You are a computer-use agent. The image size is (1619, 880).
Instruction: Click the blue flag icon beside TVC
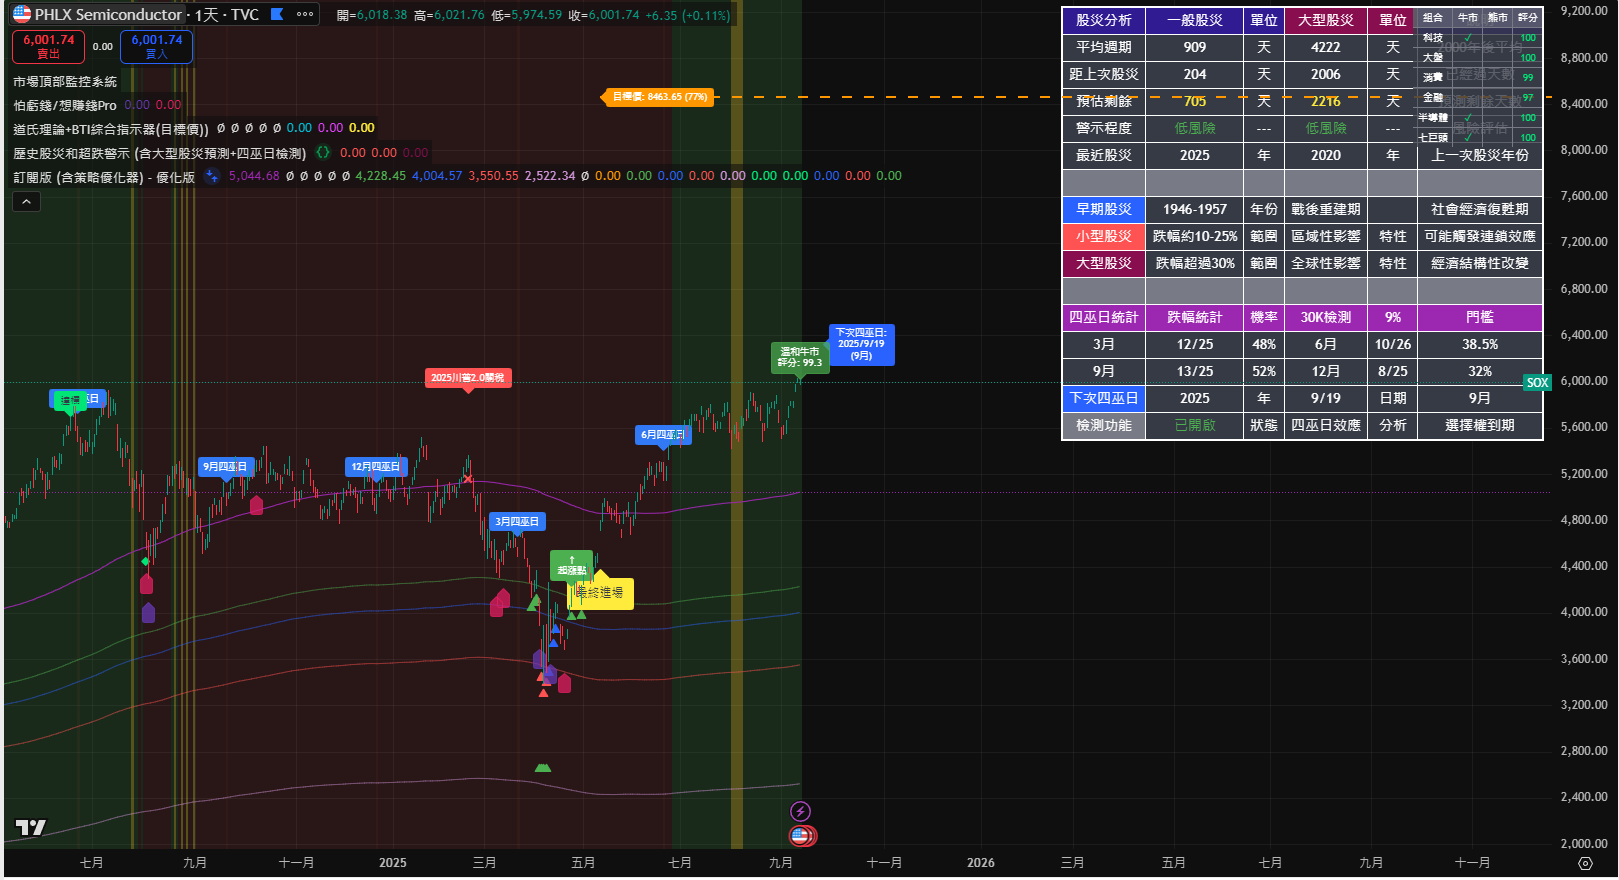tap(278, 14)
